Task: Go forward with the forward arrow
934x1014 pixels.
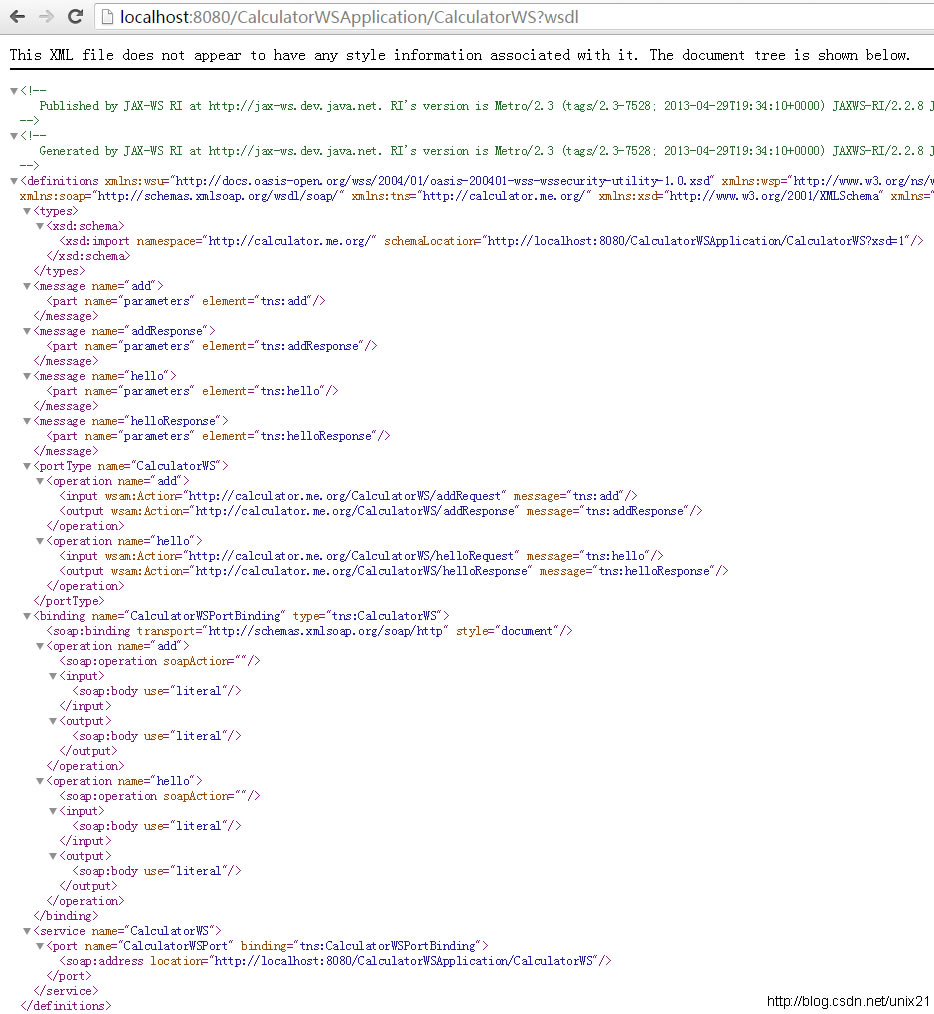Action: 47,17
